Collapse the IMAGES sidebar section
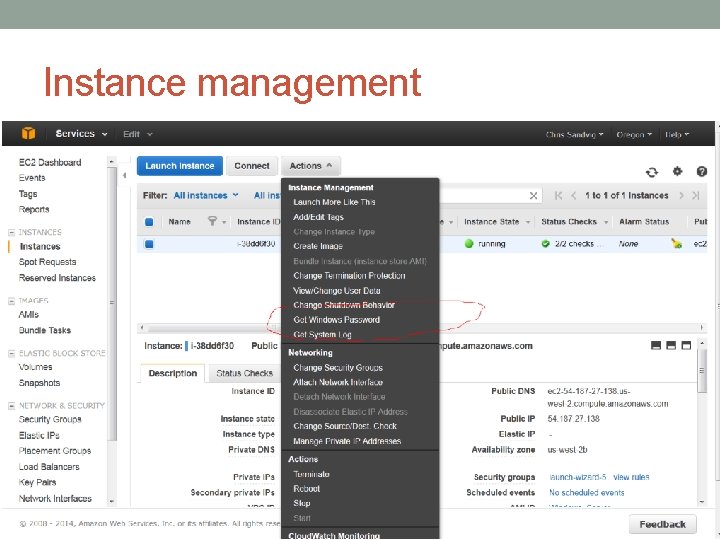 click(11, 301)
